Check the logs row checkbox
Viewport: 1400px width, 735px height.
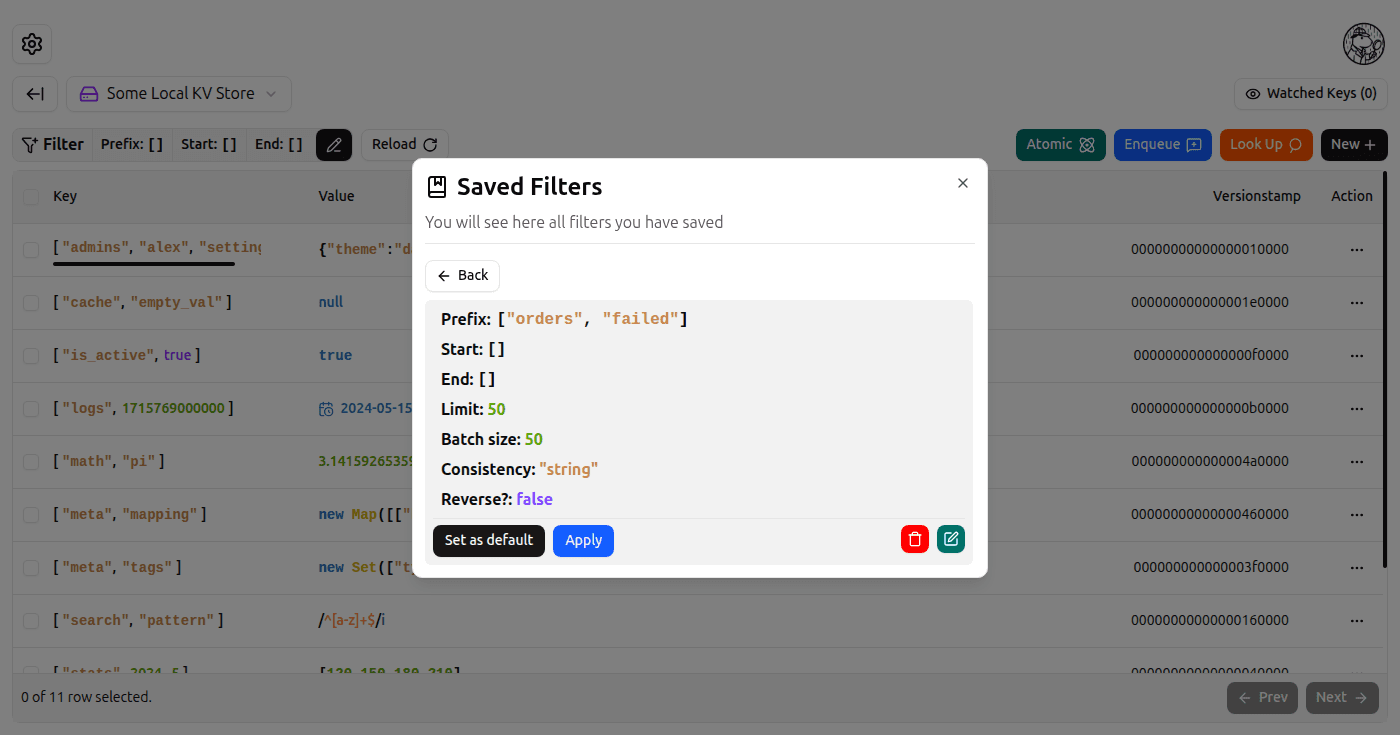pos(31,409)
